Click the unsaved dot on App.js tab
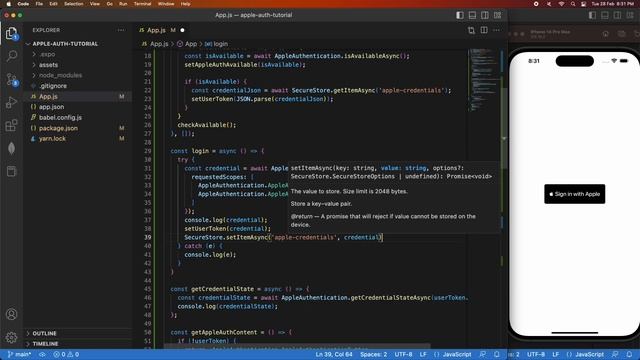The width and height of the screenshot is (640, 360). (x=182, y=30)
